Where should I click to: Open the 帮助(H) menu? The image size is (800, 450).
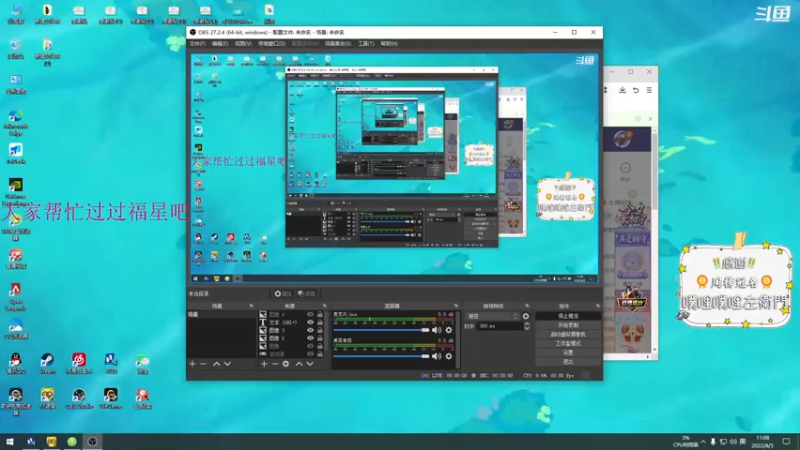[389, 44]
